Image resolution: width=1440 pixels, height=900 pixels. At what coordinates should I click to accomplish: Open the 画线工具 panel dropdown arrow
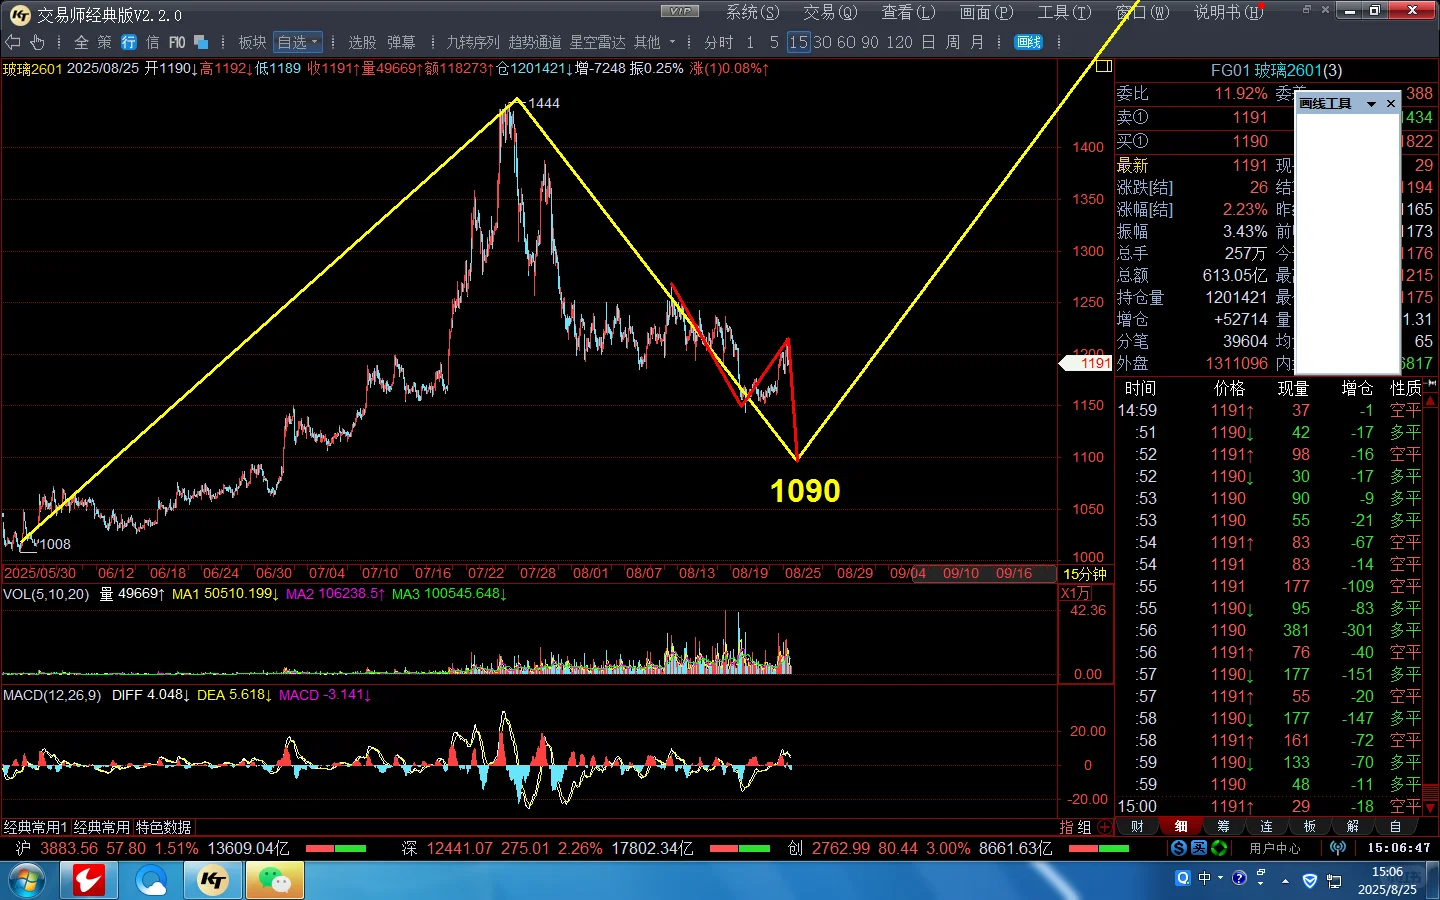click(1372, 104)
